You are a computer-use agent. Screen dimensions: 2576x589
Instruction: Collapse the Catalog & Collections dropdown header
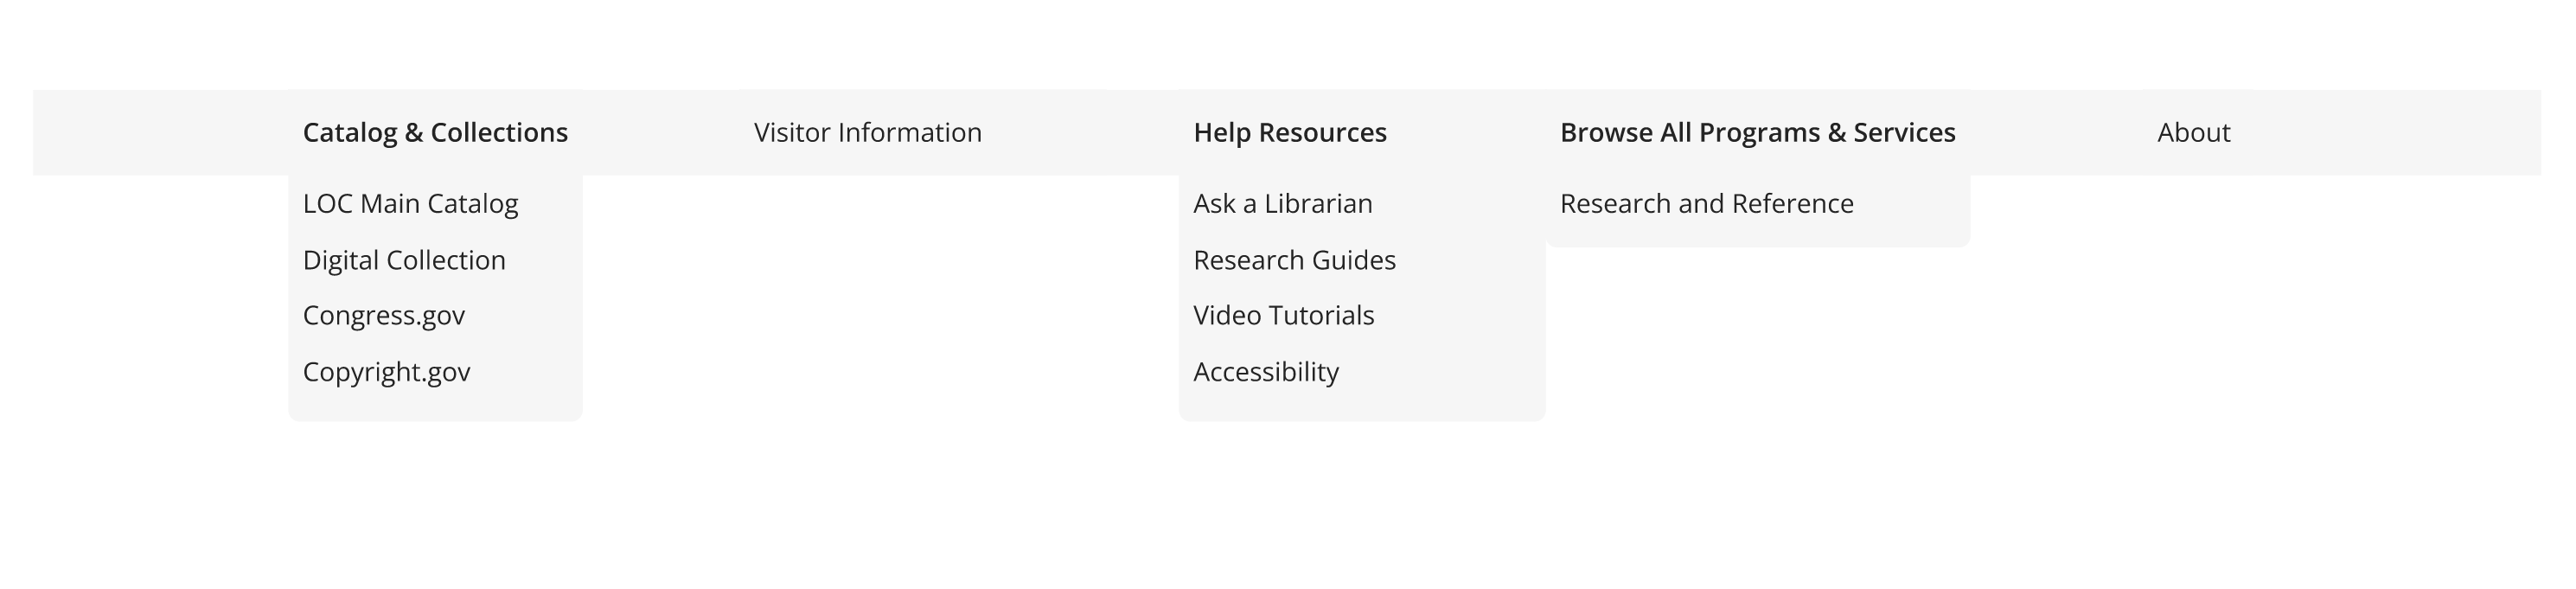point(435,133)
